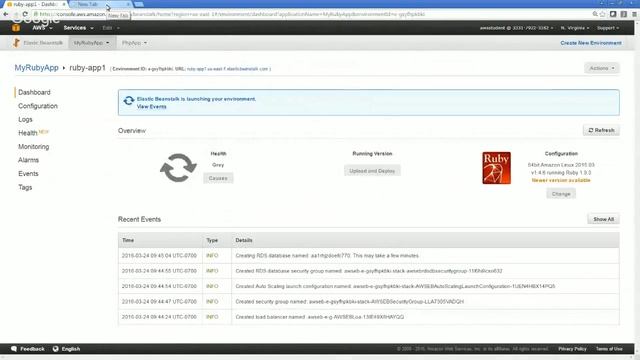Click the Feedback link in the footer
This screenshot has width=640, height=360.
(32, 349)
